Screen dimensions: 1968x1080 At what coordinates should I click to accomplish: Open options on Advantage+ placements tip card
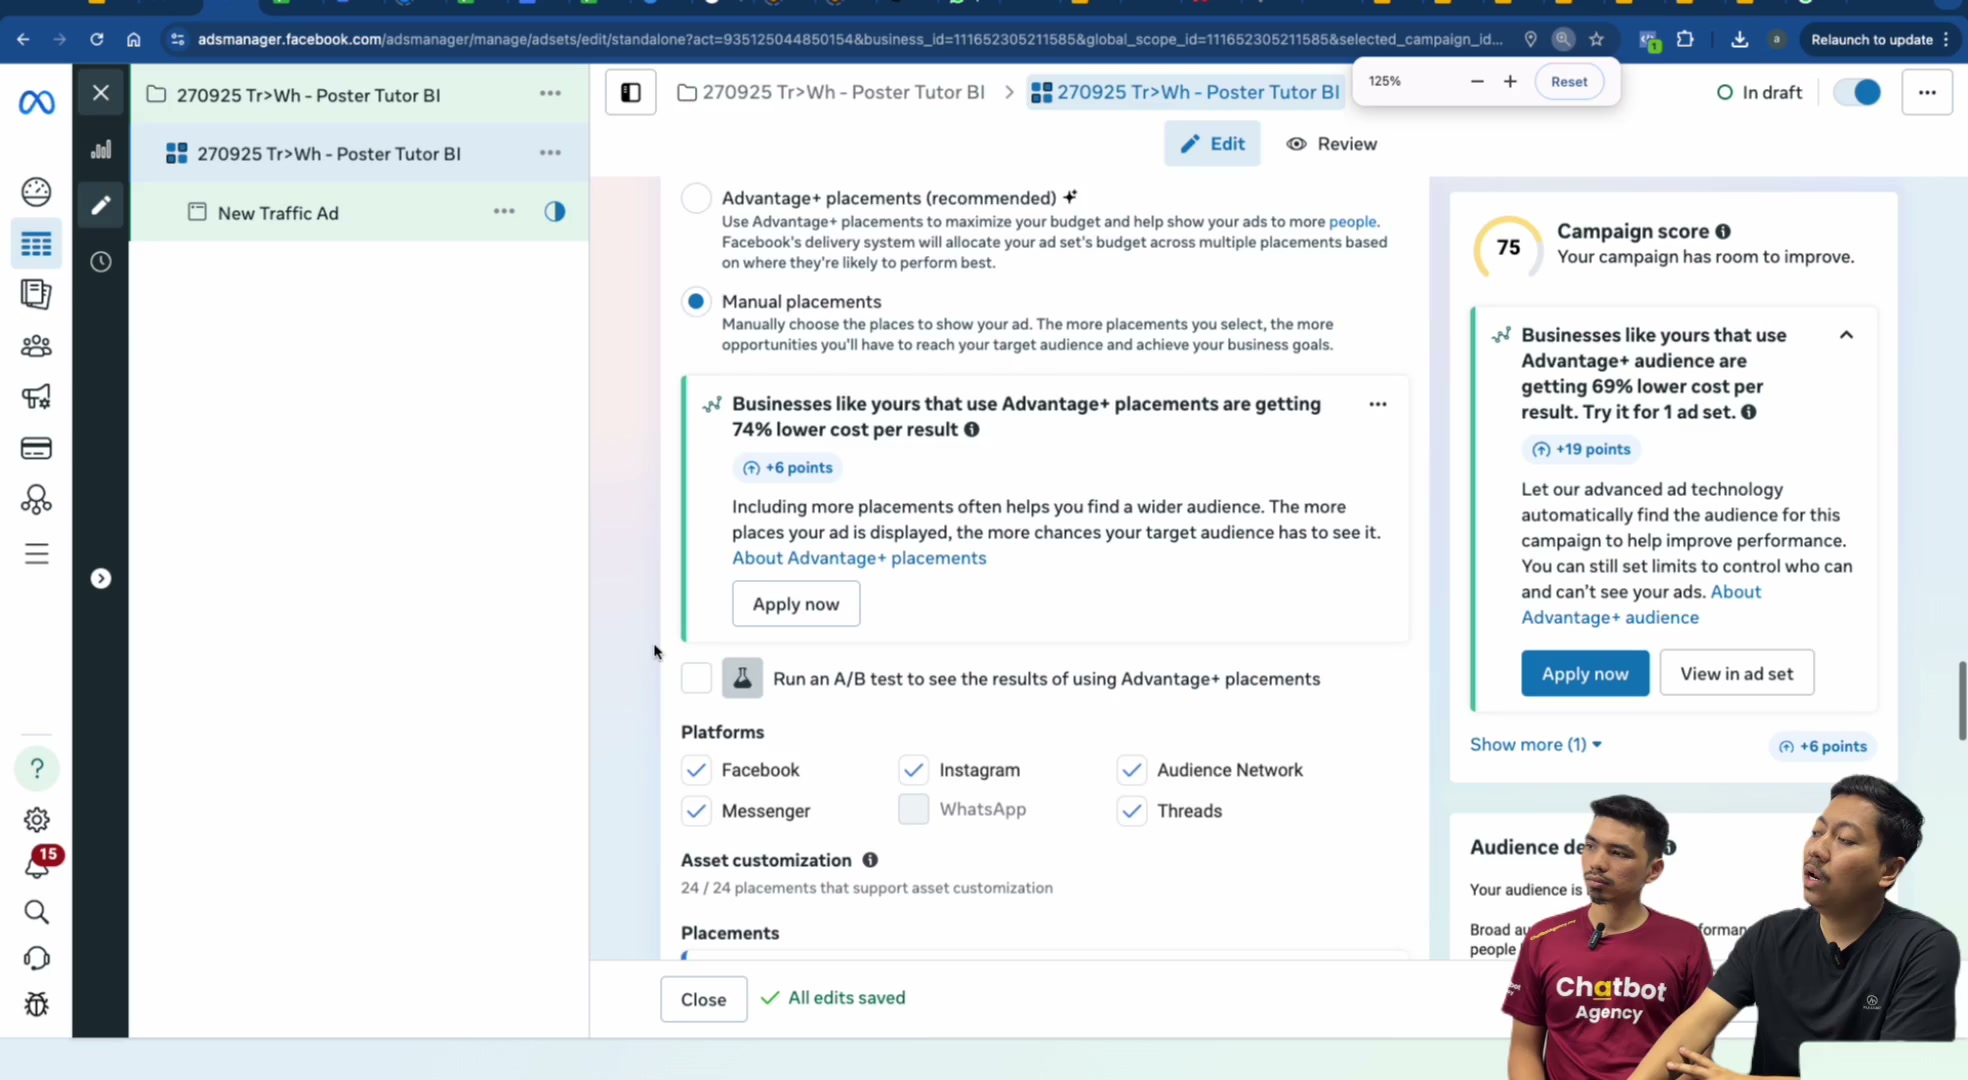[x=1377, y=404]
